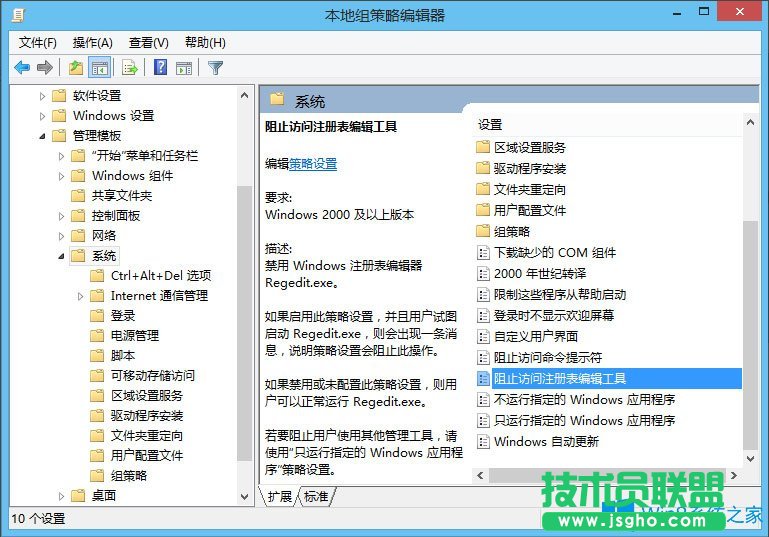Image resolution: width=769 pixels, height=537 pixels.
Task: Click the 自定义用户界面 policy icon
Action: pos(483,336)
